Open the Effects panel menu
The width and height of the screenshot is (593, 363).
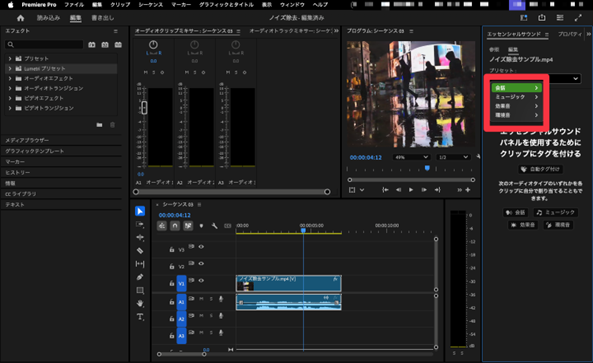pos(116,31)
